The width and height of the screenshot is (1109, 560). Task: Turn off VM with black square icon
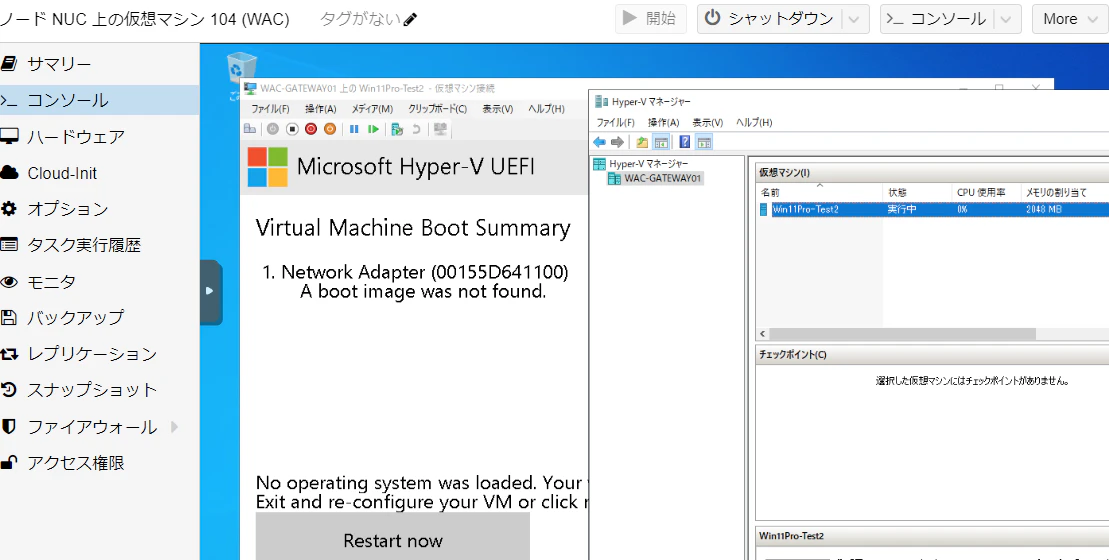click(x=292, y=129)
